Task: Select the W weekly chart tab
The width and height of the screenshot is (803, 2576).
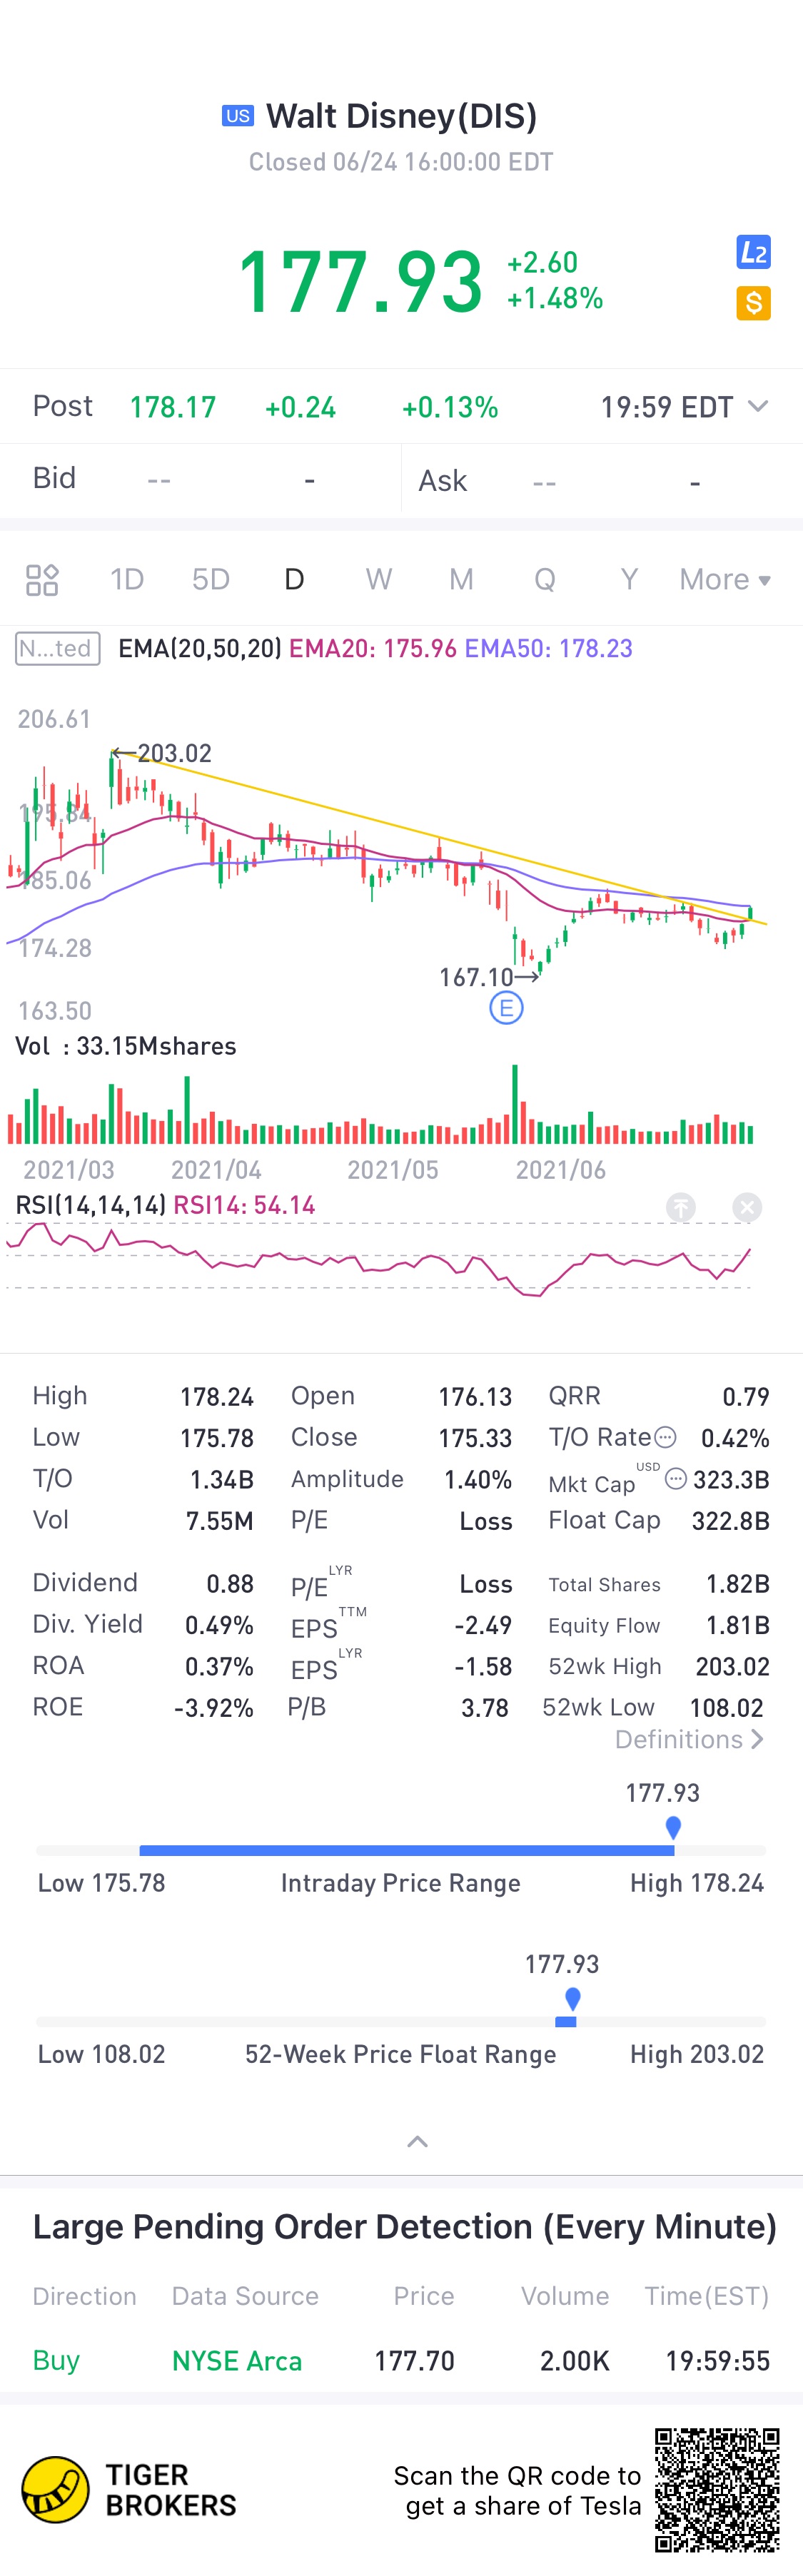Action: click(378, 580)
